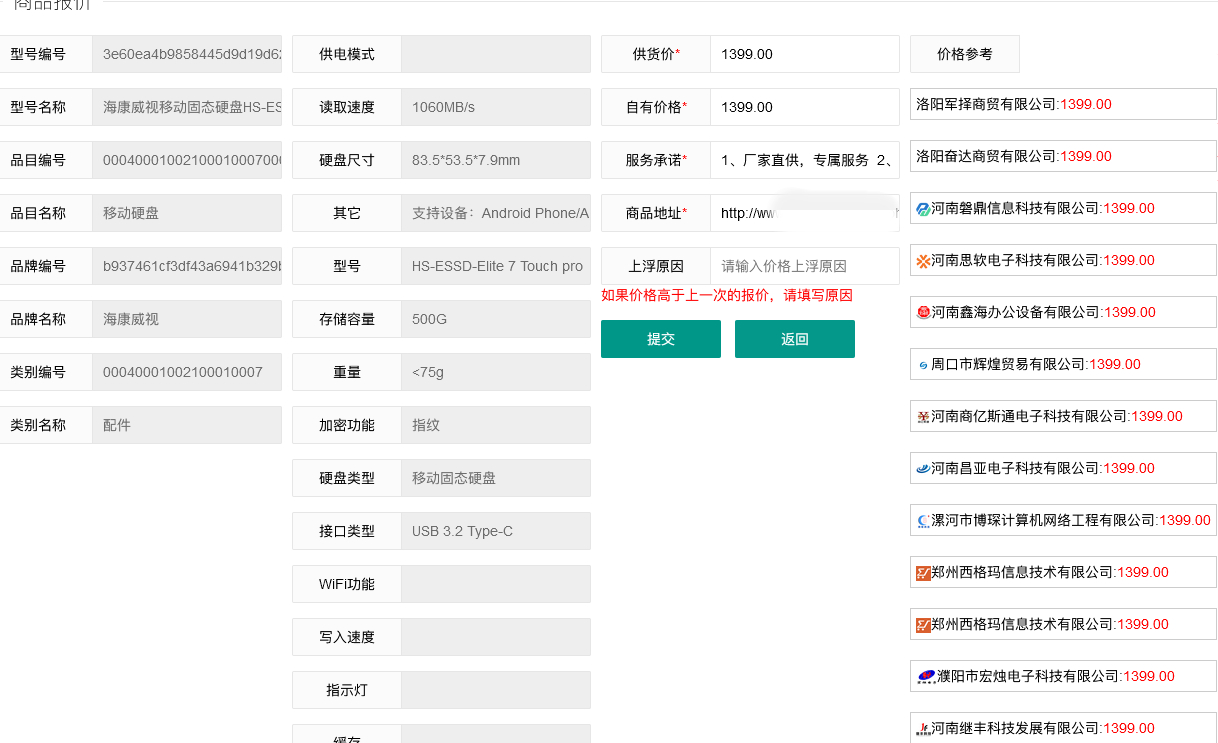Submit the quote with 提交 button
Image resolution: width=1218 pixels, height=743 pixels.
coord(661,339)
